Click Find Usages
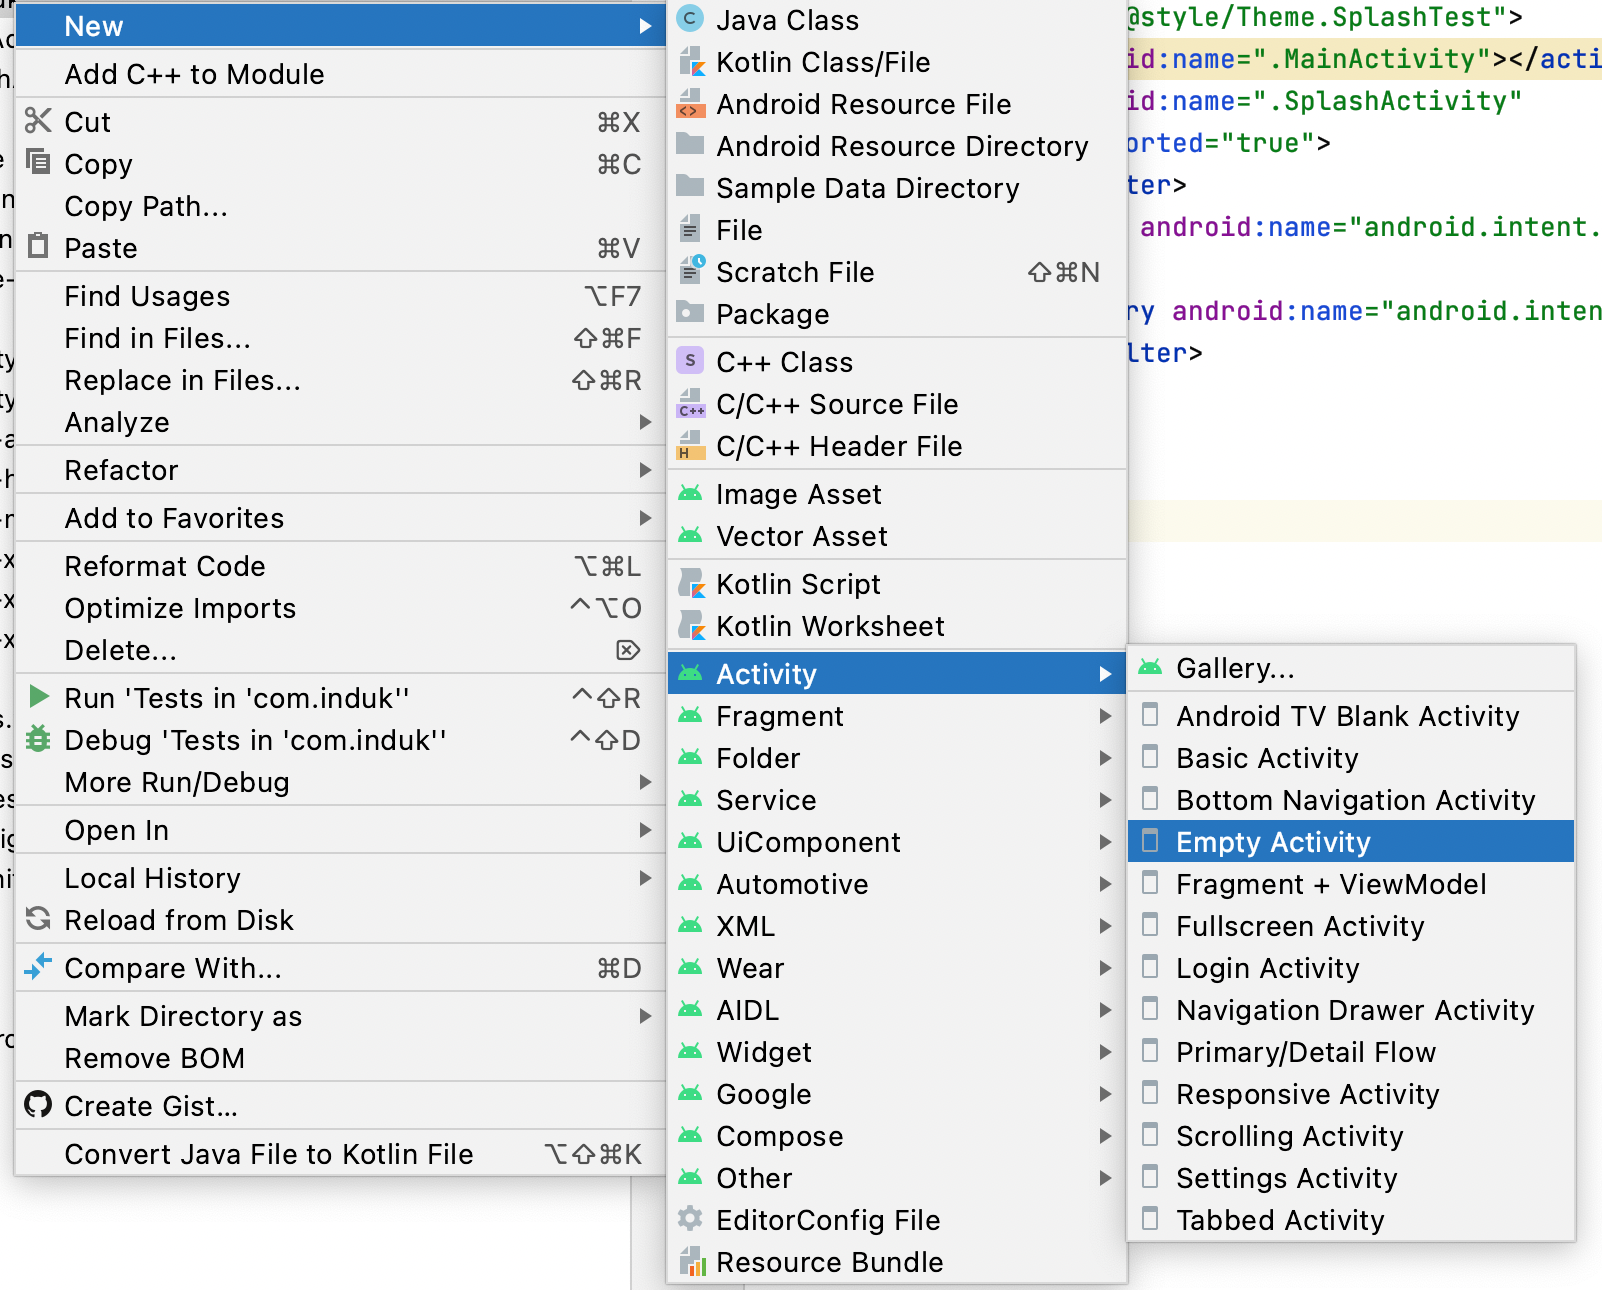This screenshot has height=1290, width=1602. click(340, 296)
